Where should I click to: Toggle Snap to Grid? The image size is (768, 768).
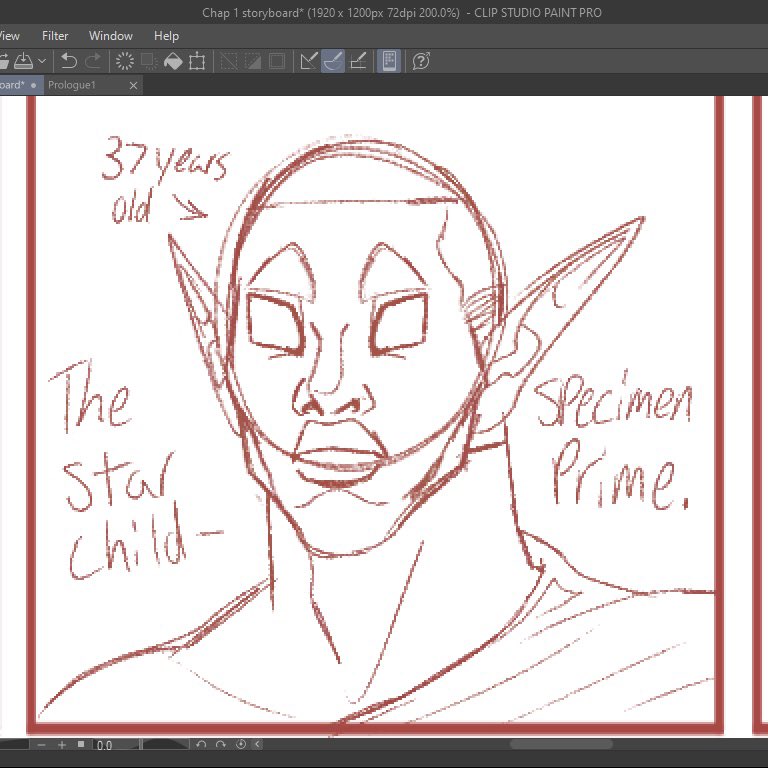[358, 61]
